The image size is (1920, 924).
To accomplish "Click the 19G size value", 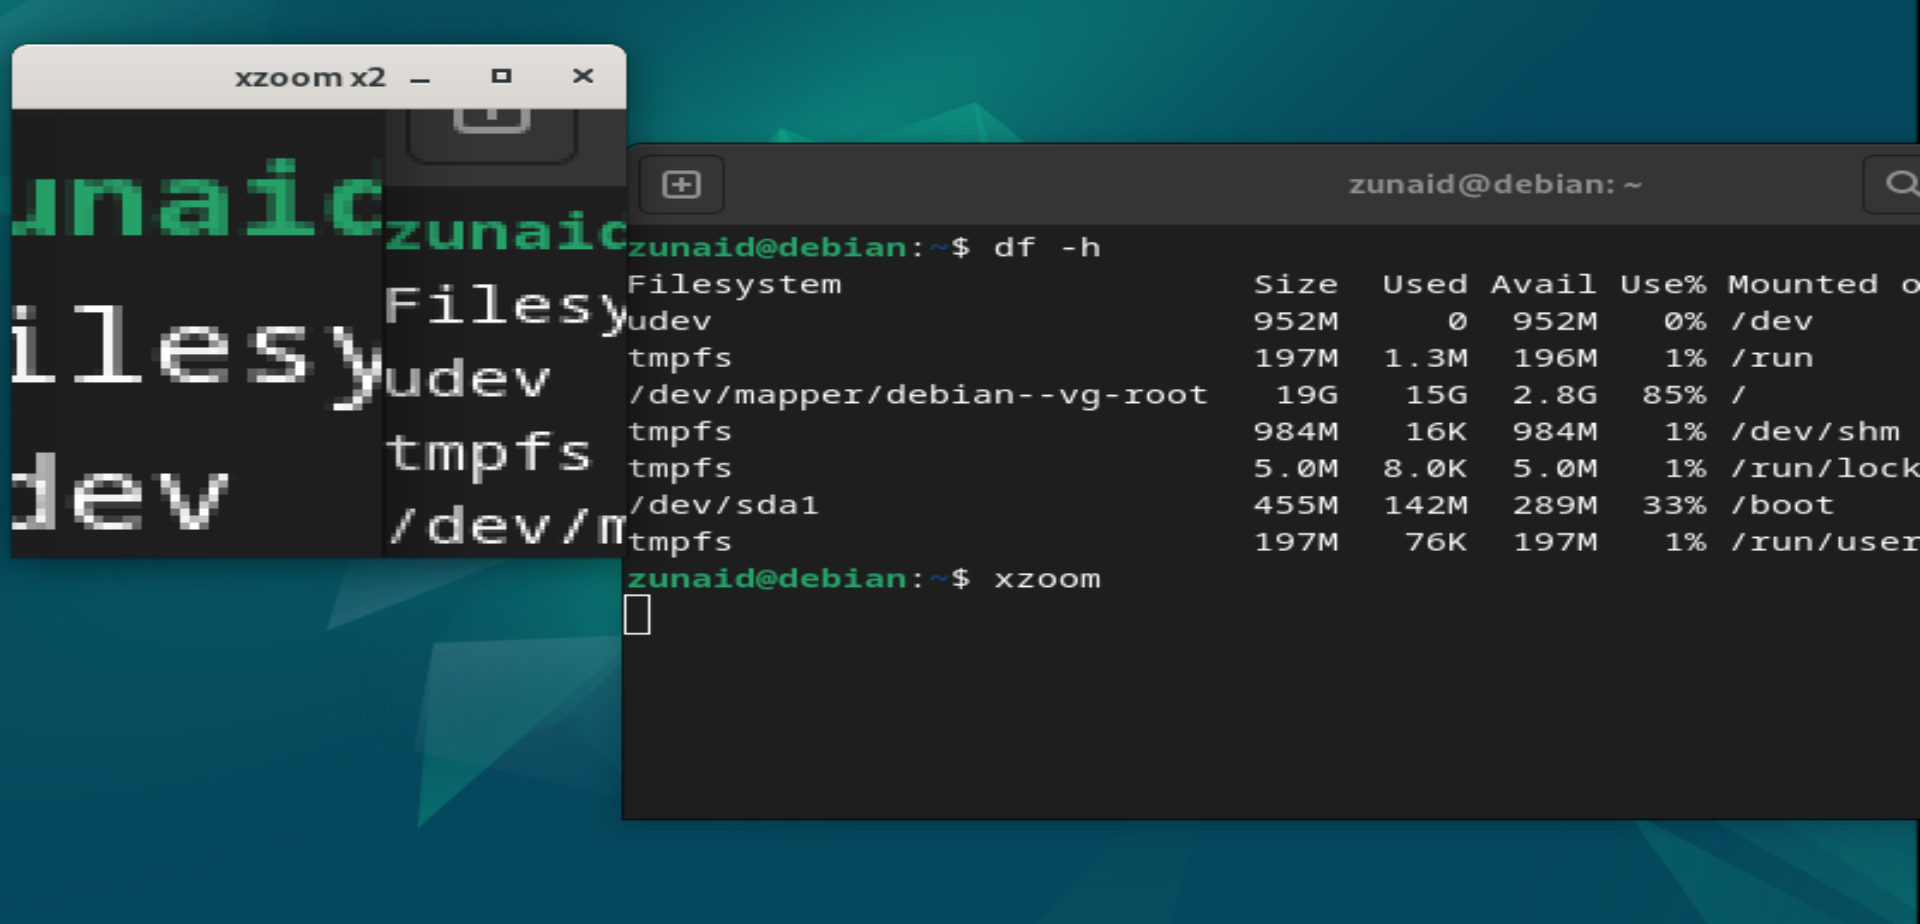I will 1307,395.
